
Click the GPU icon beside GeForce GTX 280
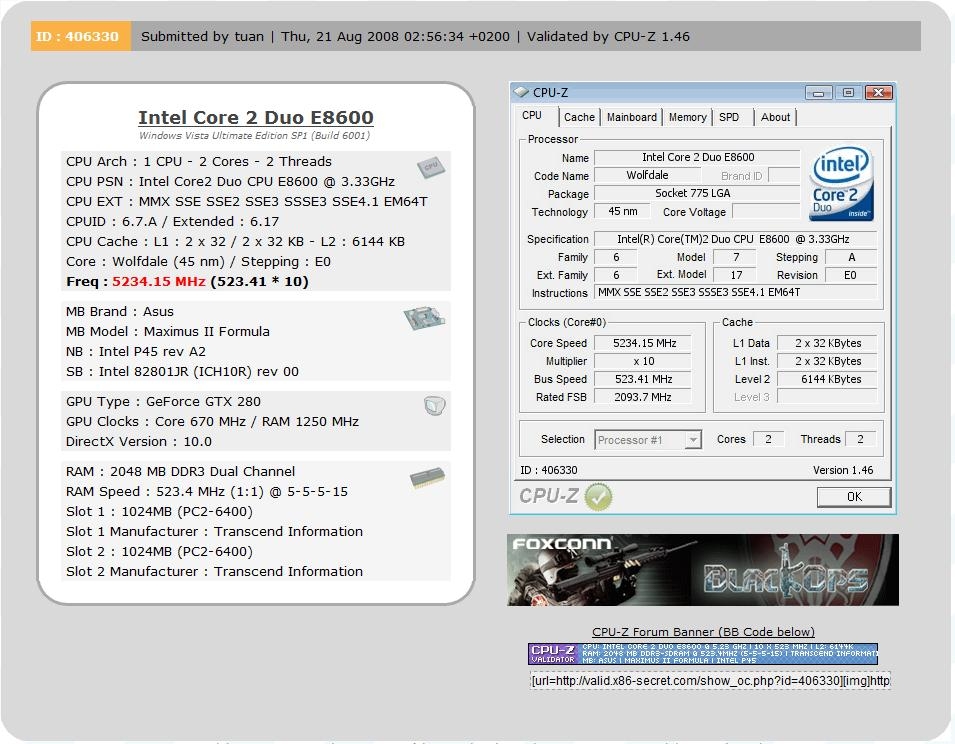pyautogui.click(x=434, y=406)
